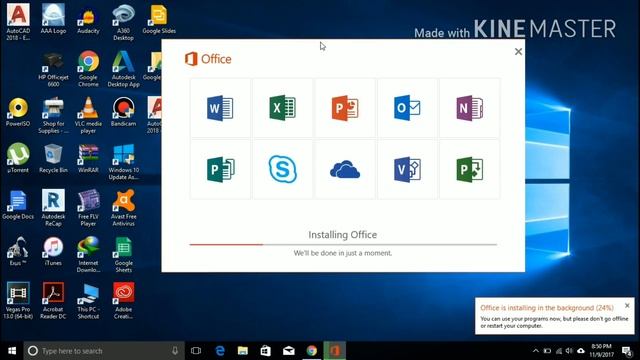Select the Adobe Creative Cloud icon
The width and height of the screenshot is (640, 360).
pyautogui.click(x=123, y=300)
